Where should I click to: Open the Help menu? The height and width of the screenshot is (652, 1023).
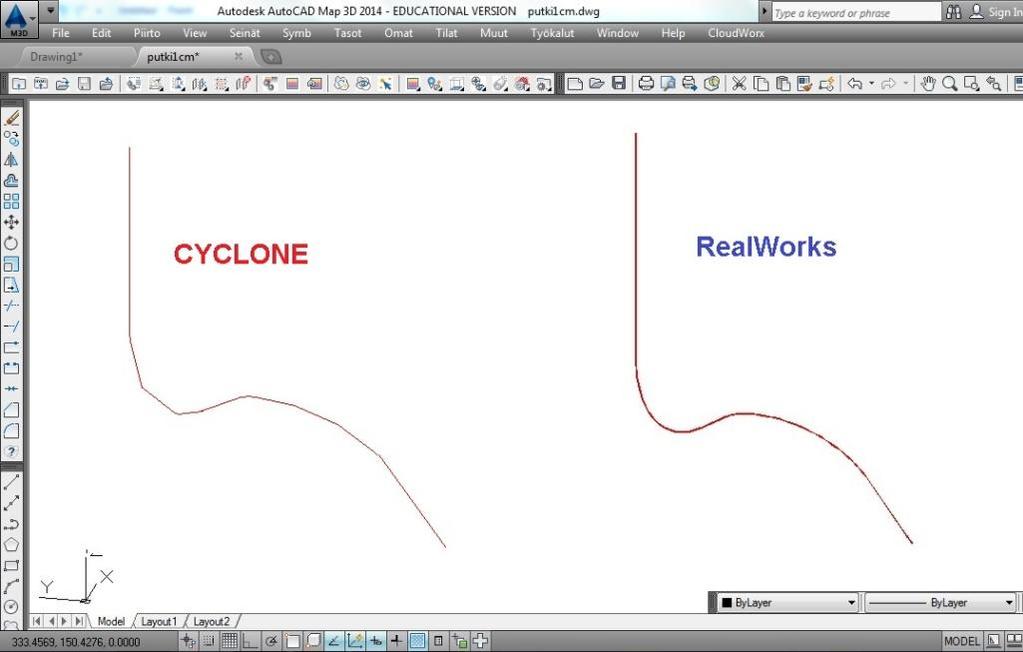673,33
